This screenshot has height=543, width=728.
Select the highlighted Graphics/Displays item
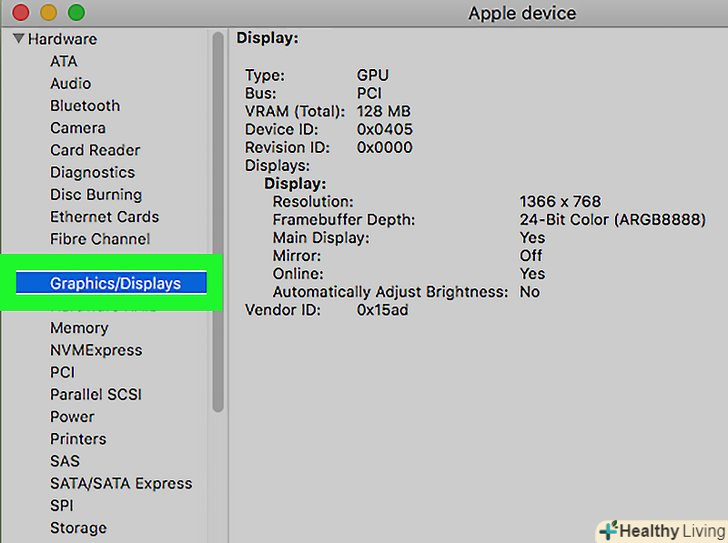(x=115, y=284)
